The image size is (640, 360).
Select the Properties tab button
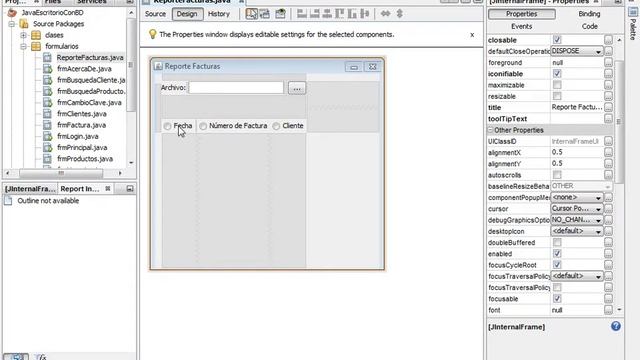[x=522, y=14]
